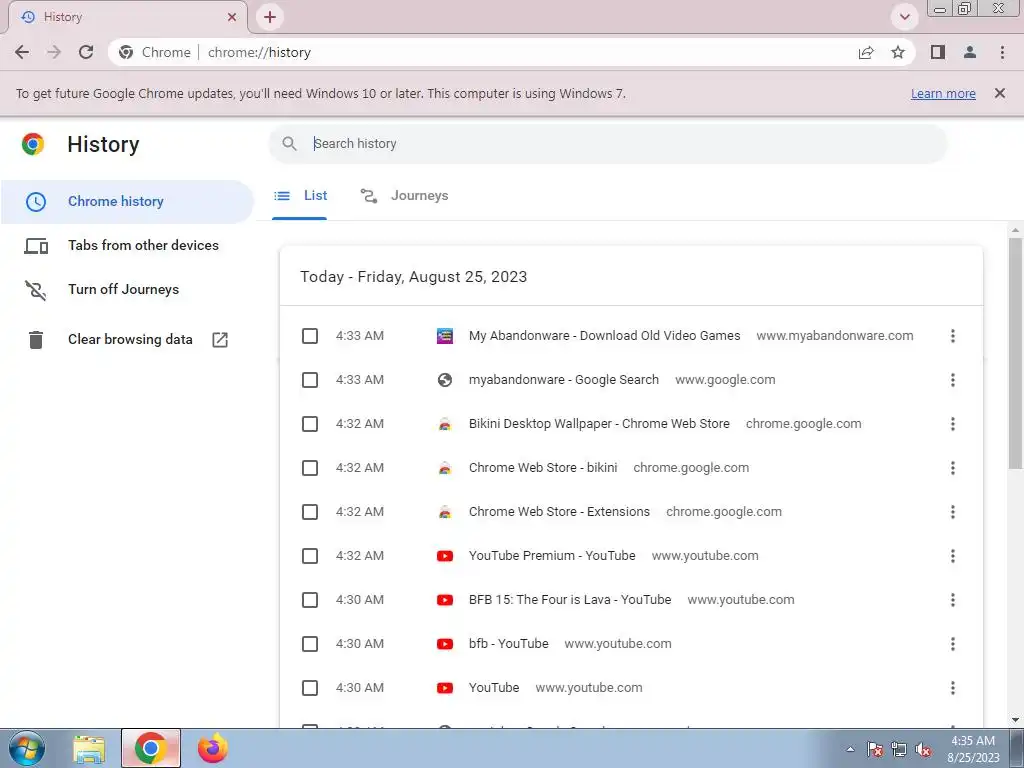Switch to the List tab
Viewport: 1024px width, 768px height.
coord(300,196)
